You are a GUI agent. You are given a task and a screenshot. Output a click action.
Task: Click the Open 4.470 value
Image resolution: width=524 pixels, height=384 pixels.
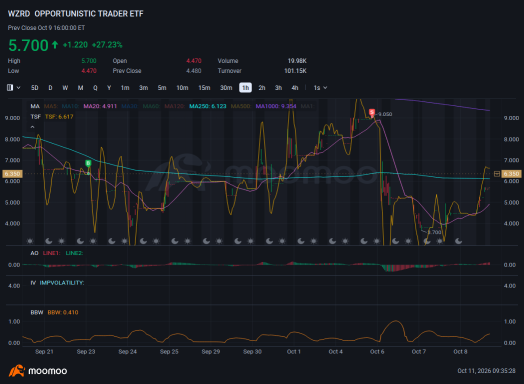[x=194, y=61]
